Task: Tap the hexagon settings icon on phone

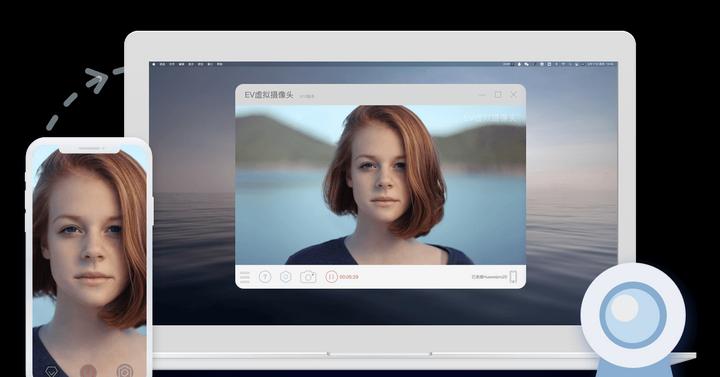Action: [125, 371]
